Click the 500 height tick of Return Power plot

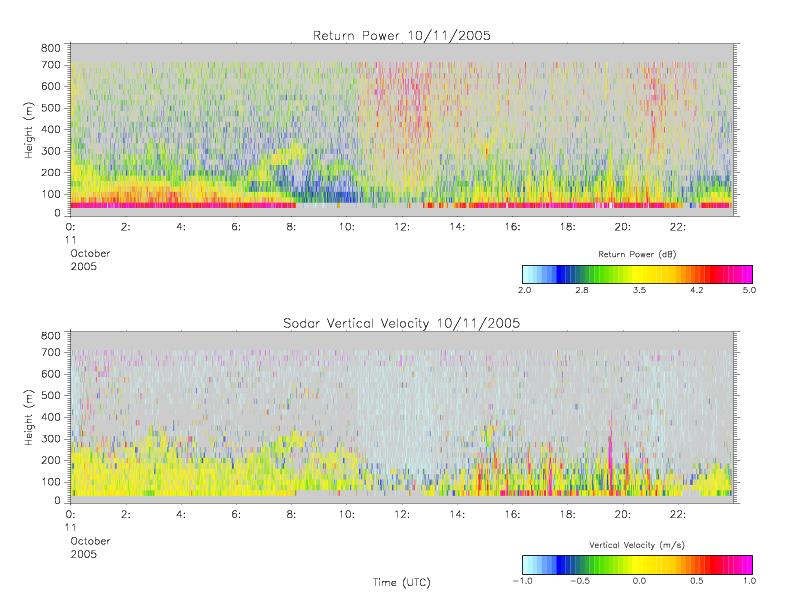(50, 108)
